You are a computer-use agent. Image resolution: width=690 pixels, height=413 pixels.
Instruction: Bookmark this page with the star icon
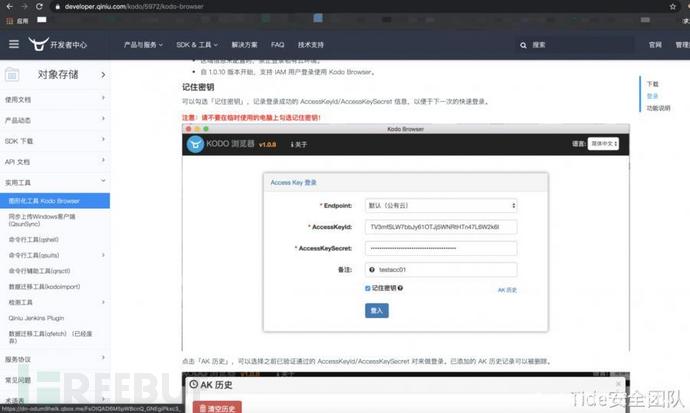(x=673, y=7)
